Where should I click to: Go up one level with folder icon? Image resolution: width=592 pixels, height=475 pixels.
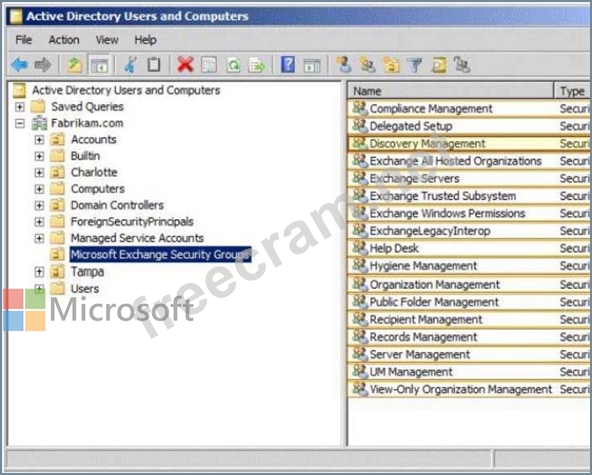tap(74, 65)
